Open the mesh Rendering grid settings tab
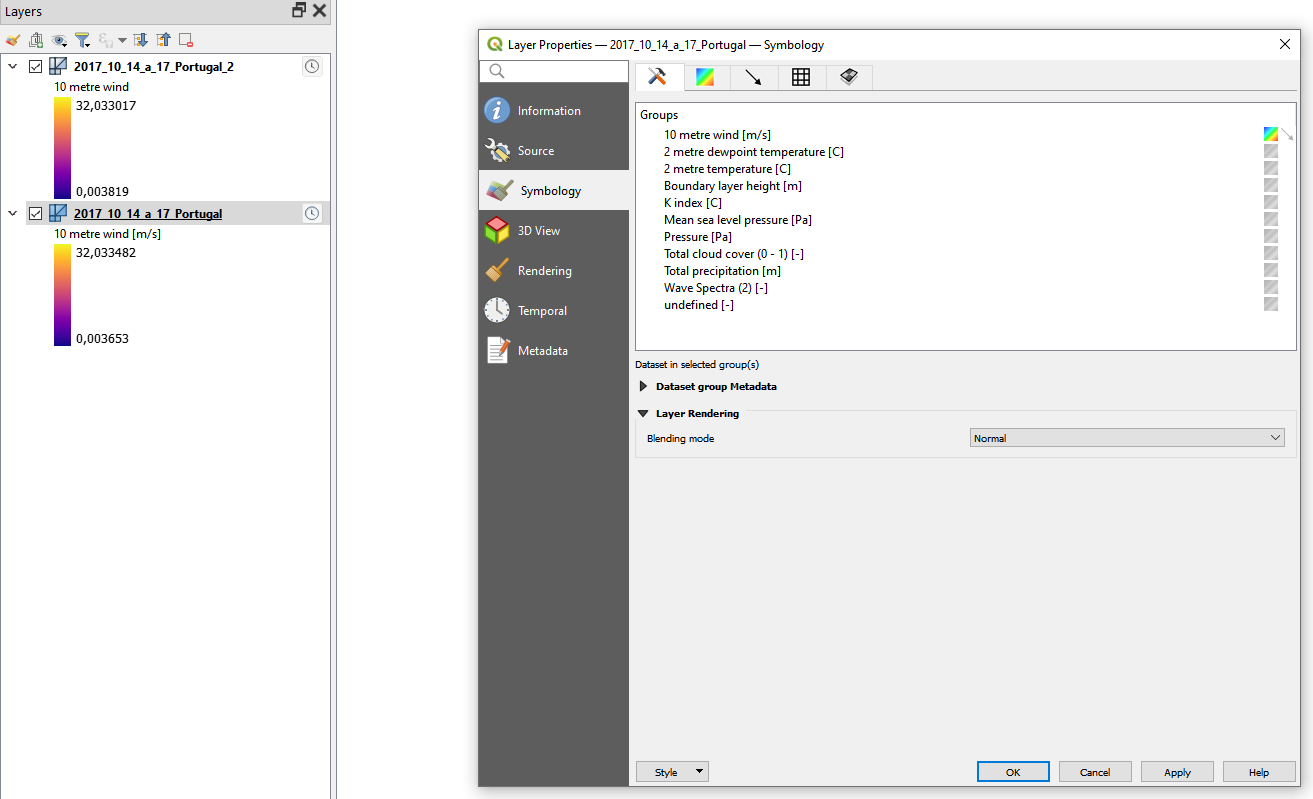 [801, 76]
